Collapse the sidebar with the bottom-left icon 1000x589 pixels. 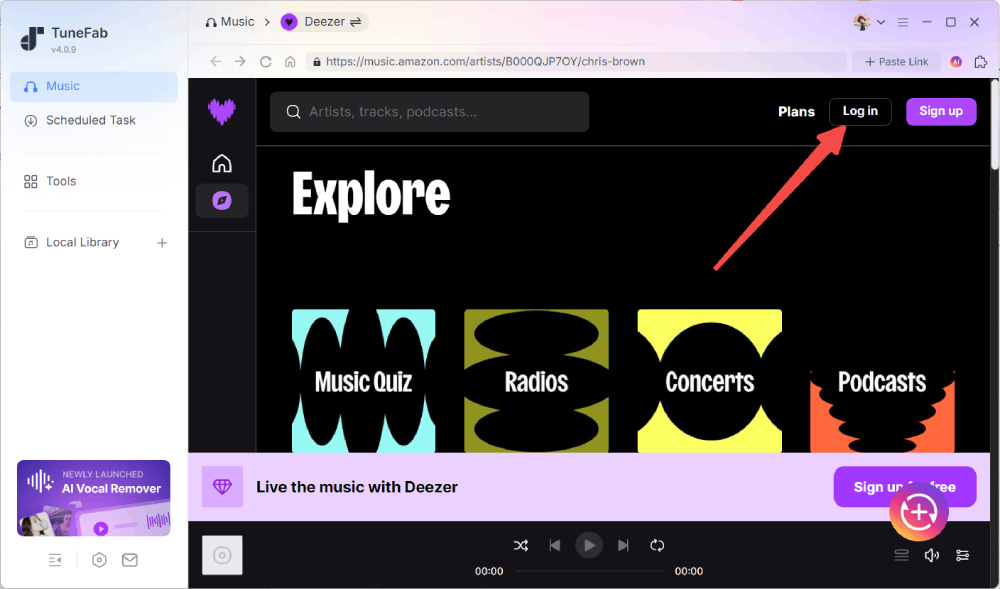(x=55, y=560)
